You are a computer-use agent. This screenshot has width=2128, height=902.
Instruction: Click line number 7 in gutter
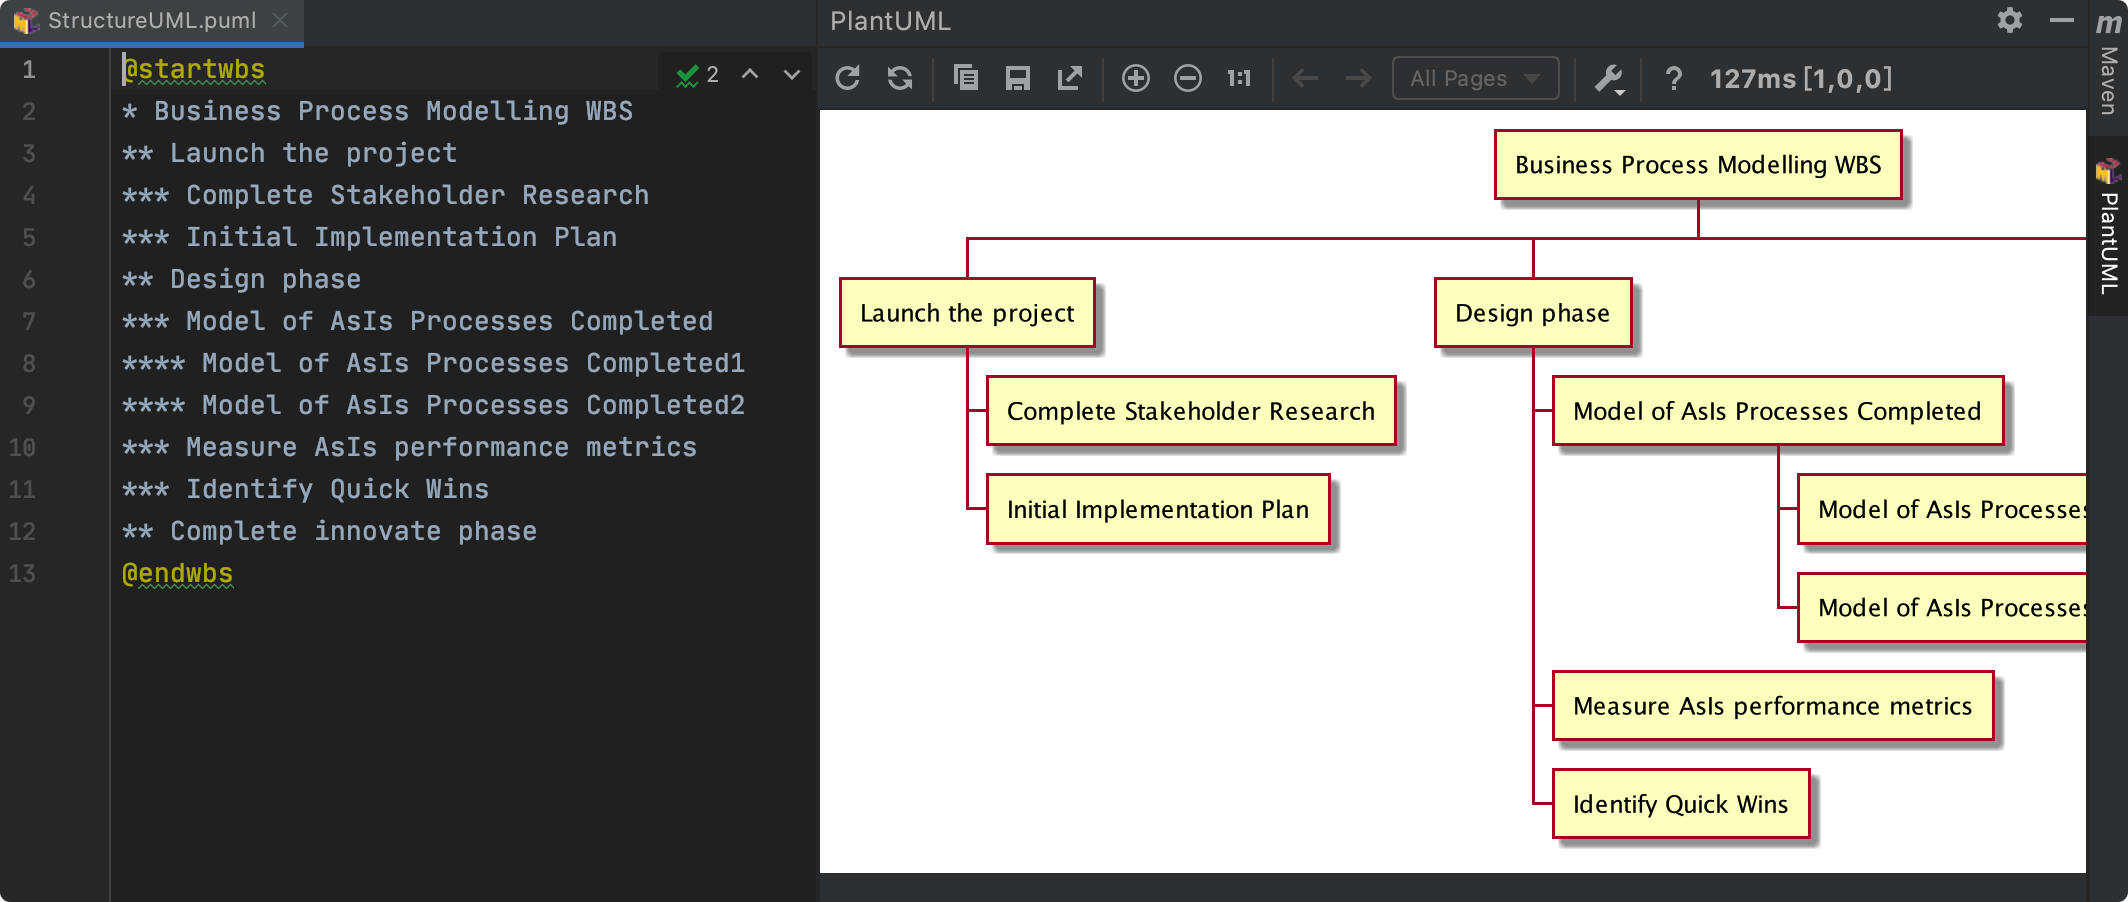pyautogui.click(x=28, y=321)
